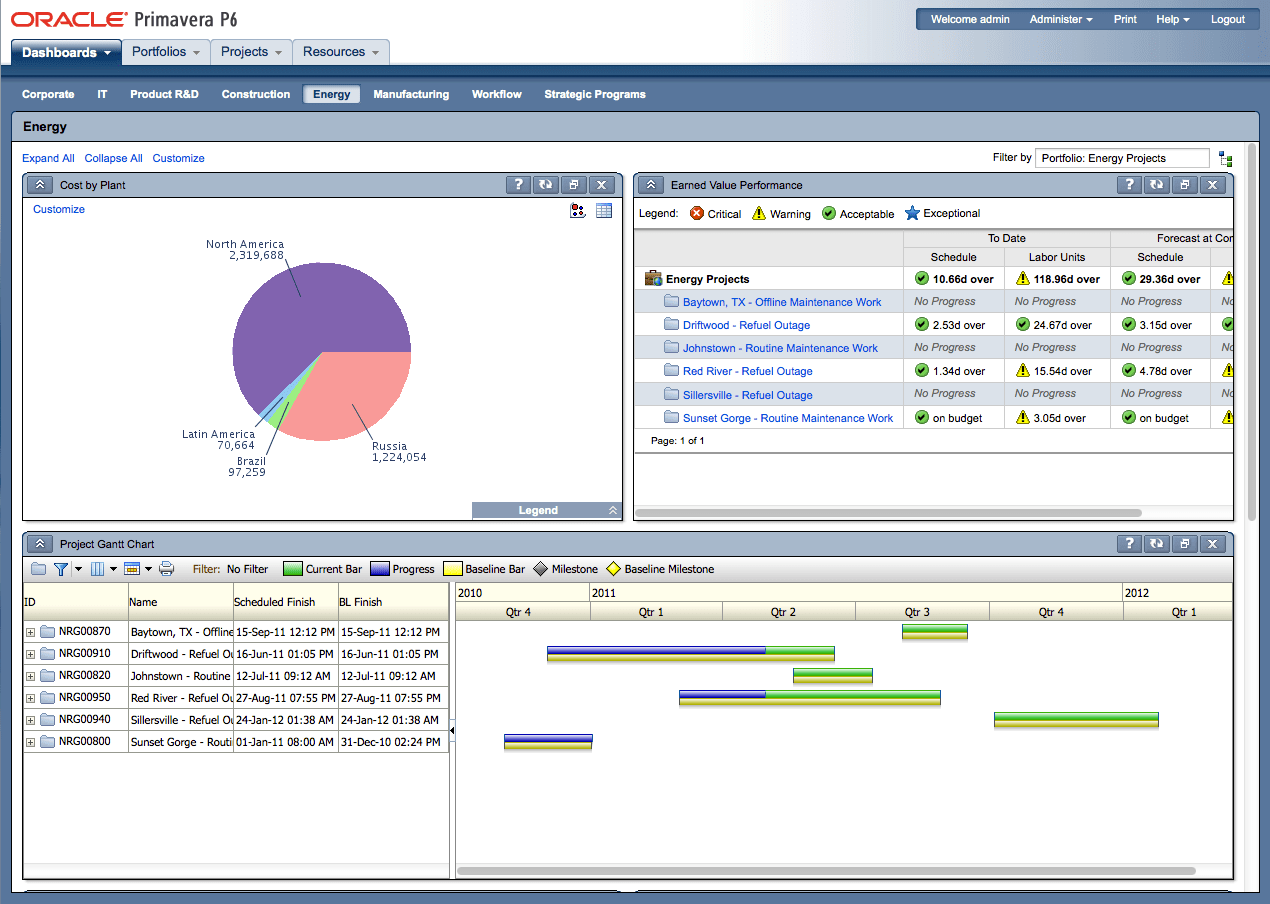Click the portfolio view icon beside Filter by
Viewport: 1270px width, 904px height.
[1225, 157]
